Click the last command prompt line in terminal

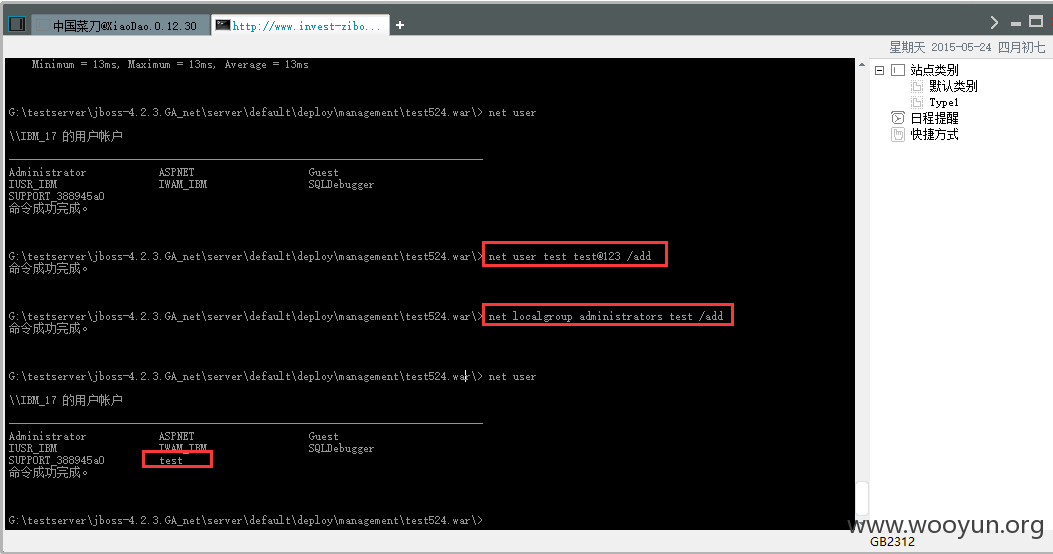click(245, 521)
